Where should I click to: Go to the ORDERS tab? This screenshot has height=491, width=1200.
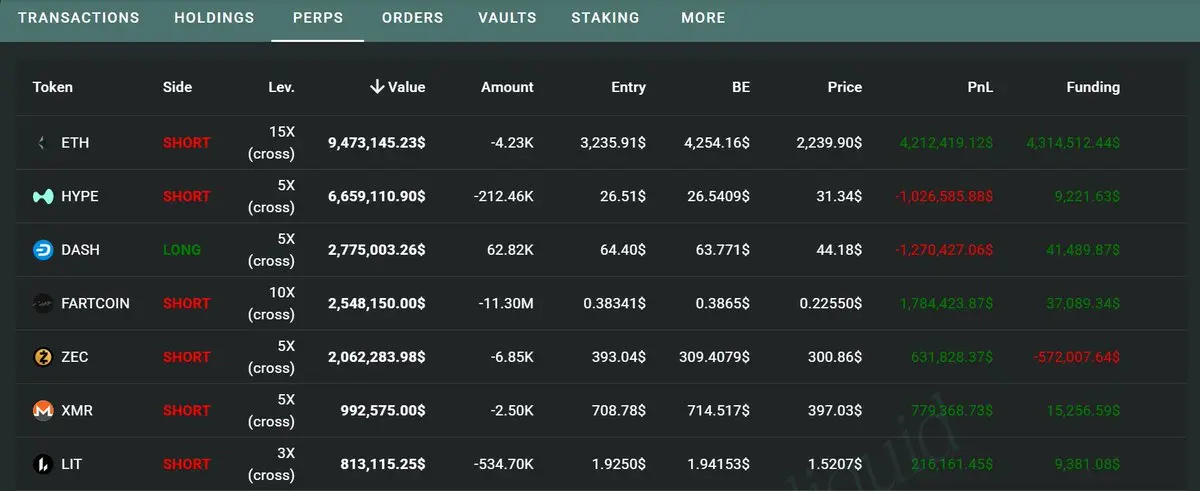point(412,18)
